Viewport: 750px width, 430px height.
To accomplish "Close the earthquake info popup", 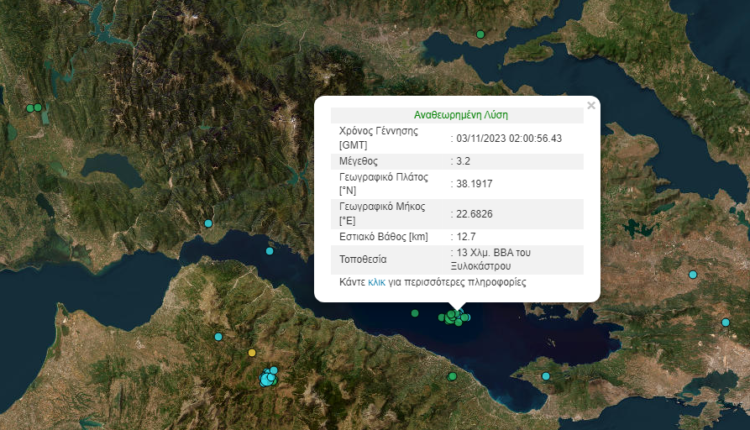I will point(590,104).
